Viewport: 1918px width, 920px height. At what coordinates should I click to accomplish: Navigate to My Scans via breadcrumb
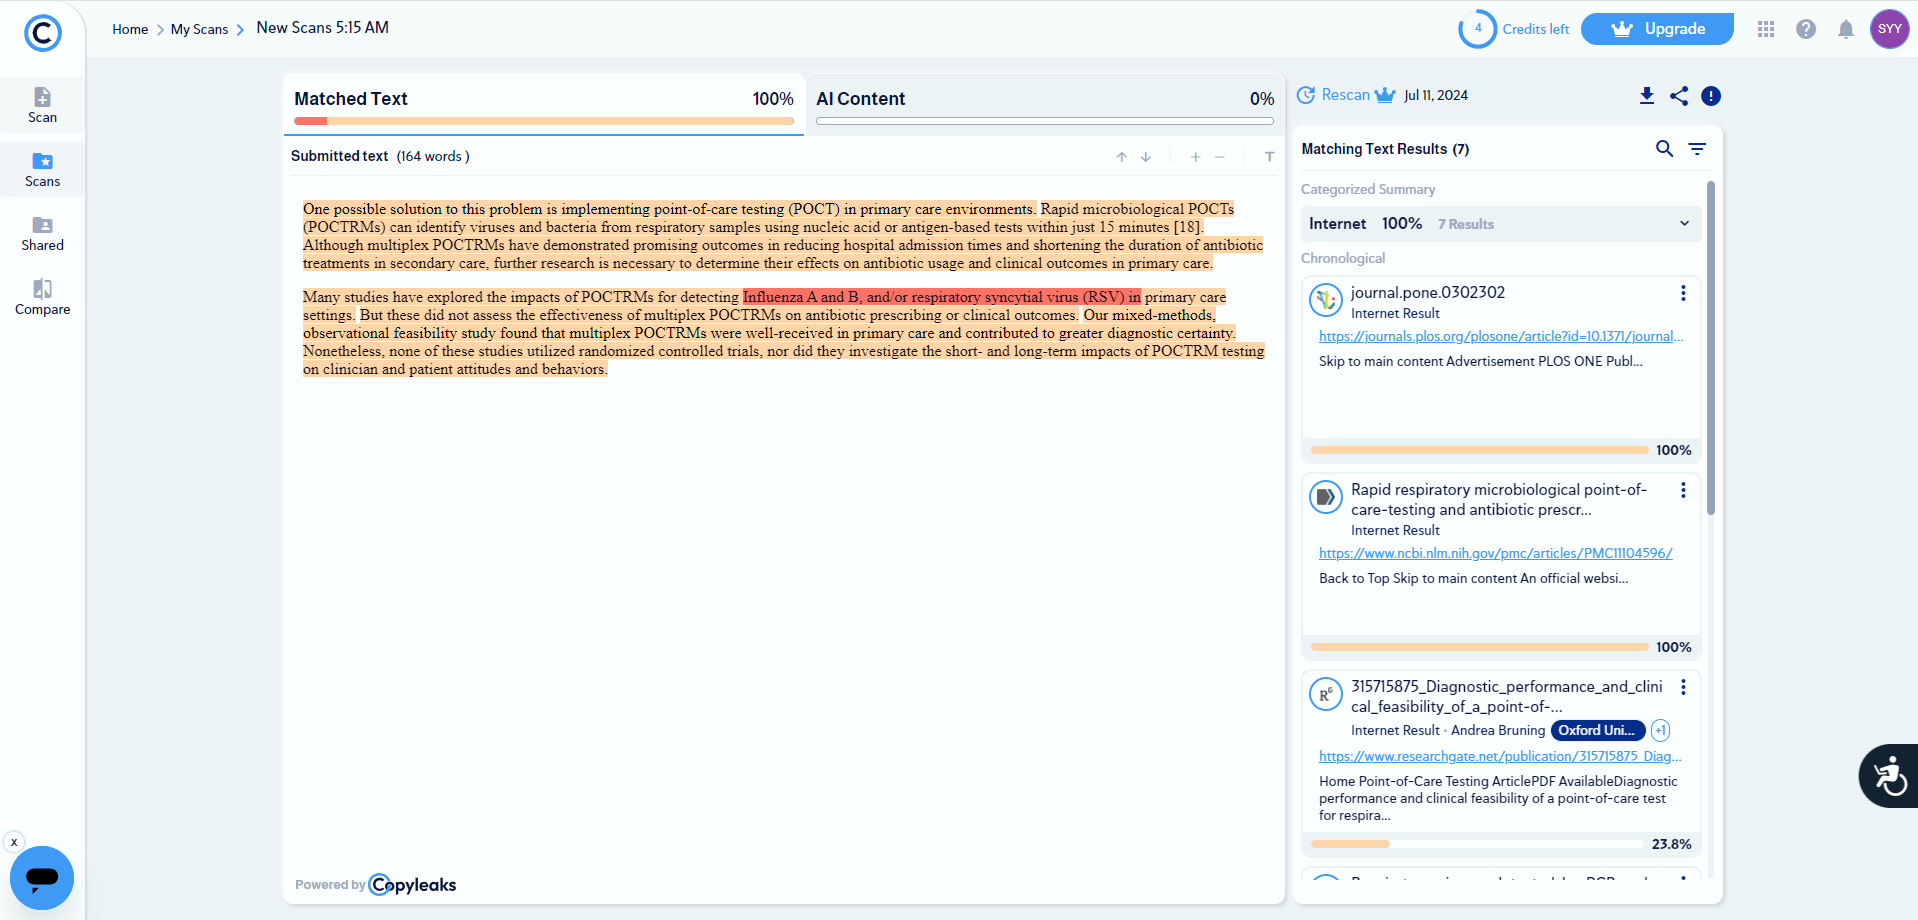[x=200, y=29]
